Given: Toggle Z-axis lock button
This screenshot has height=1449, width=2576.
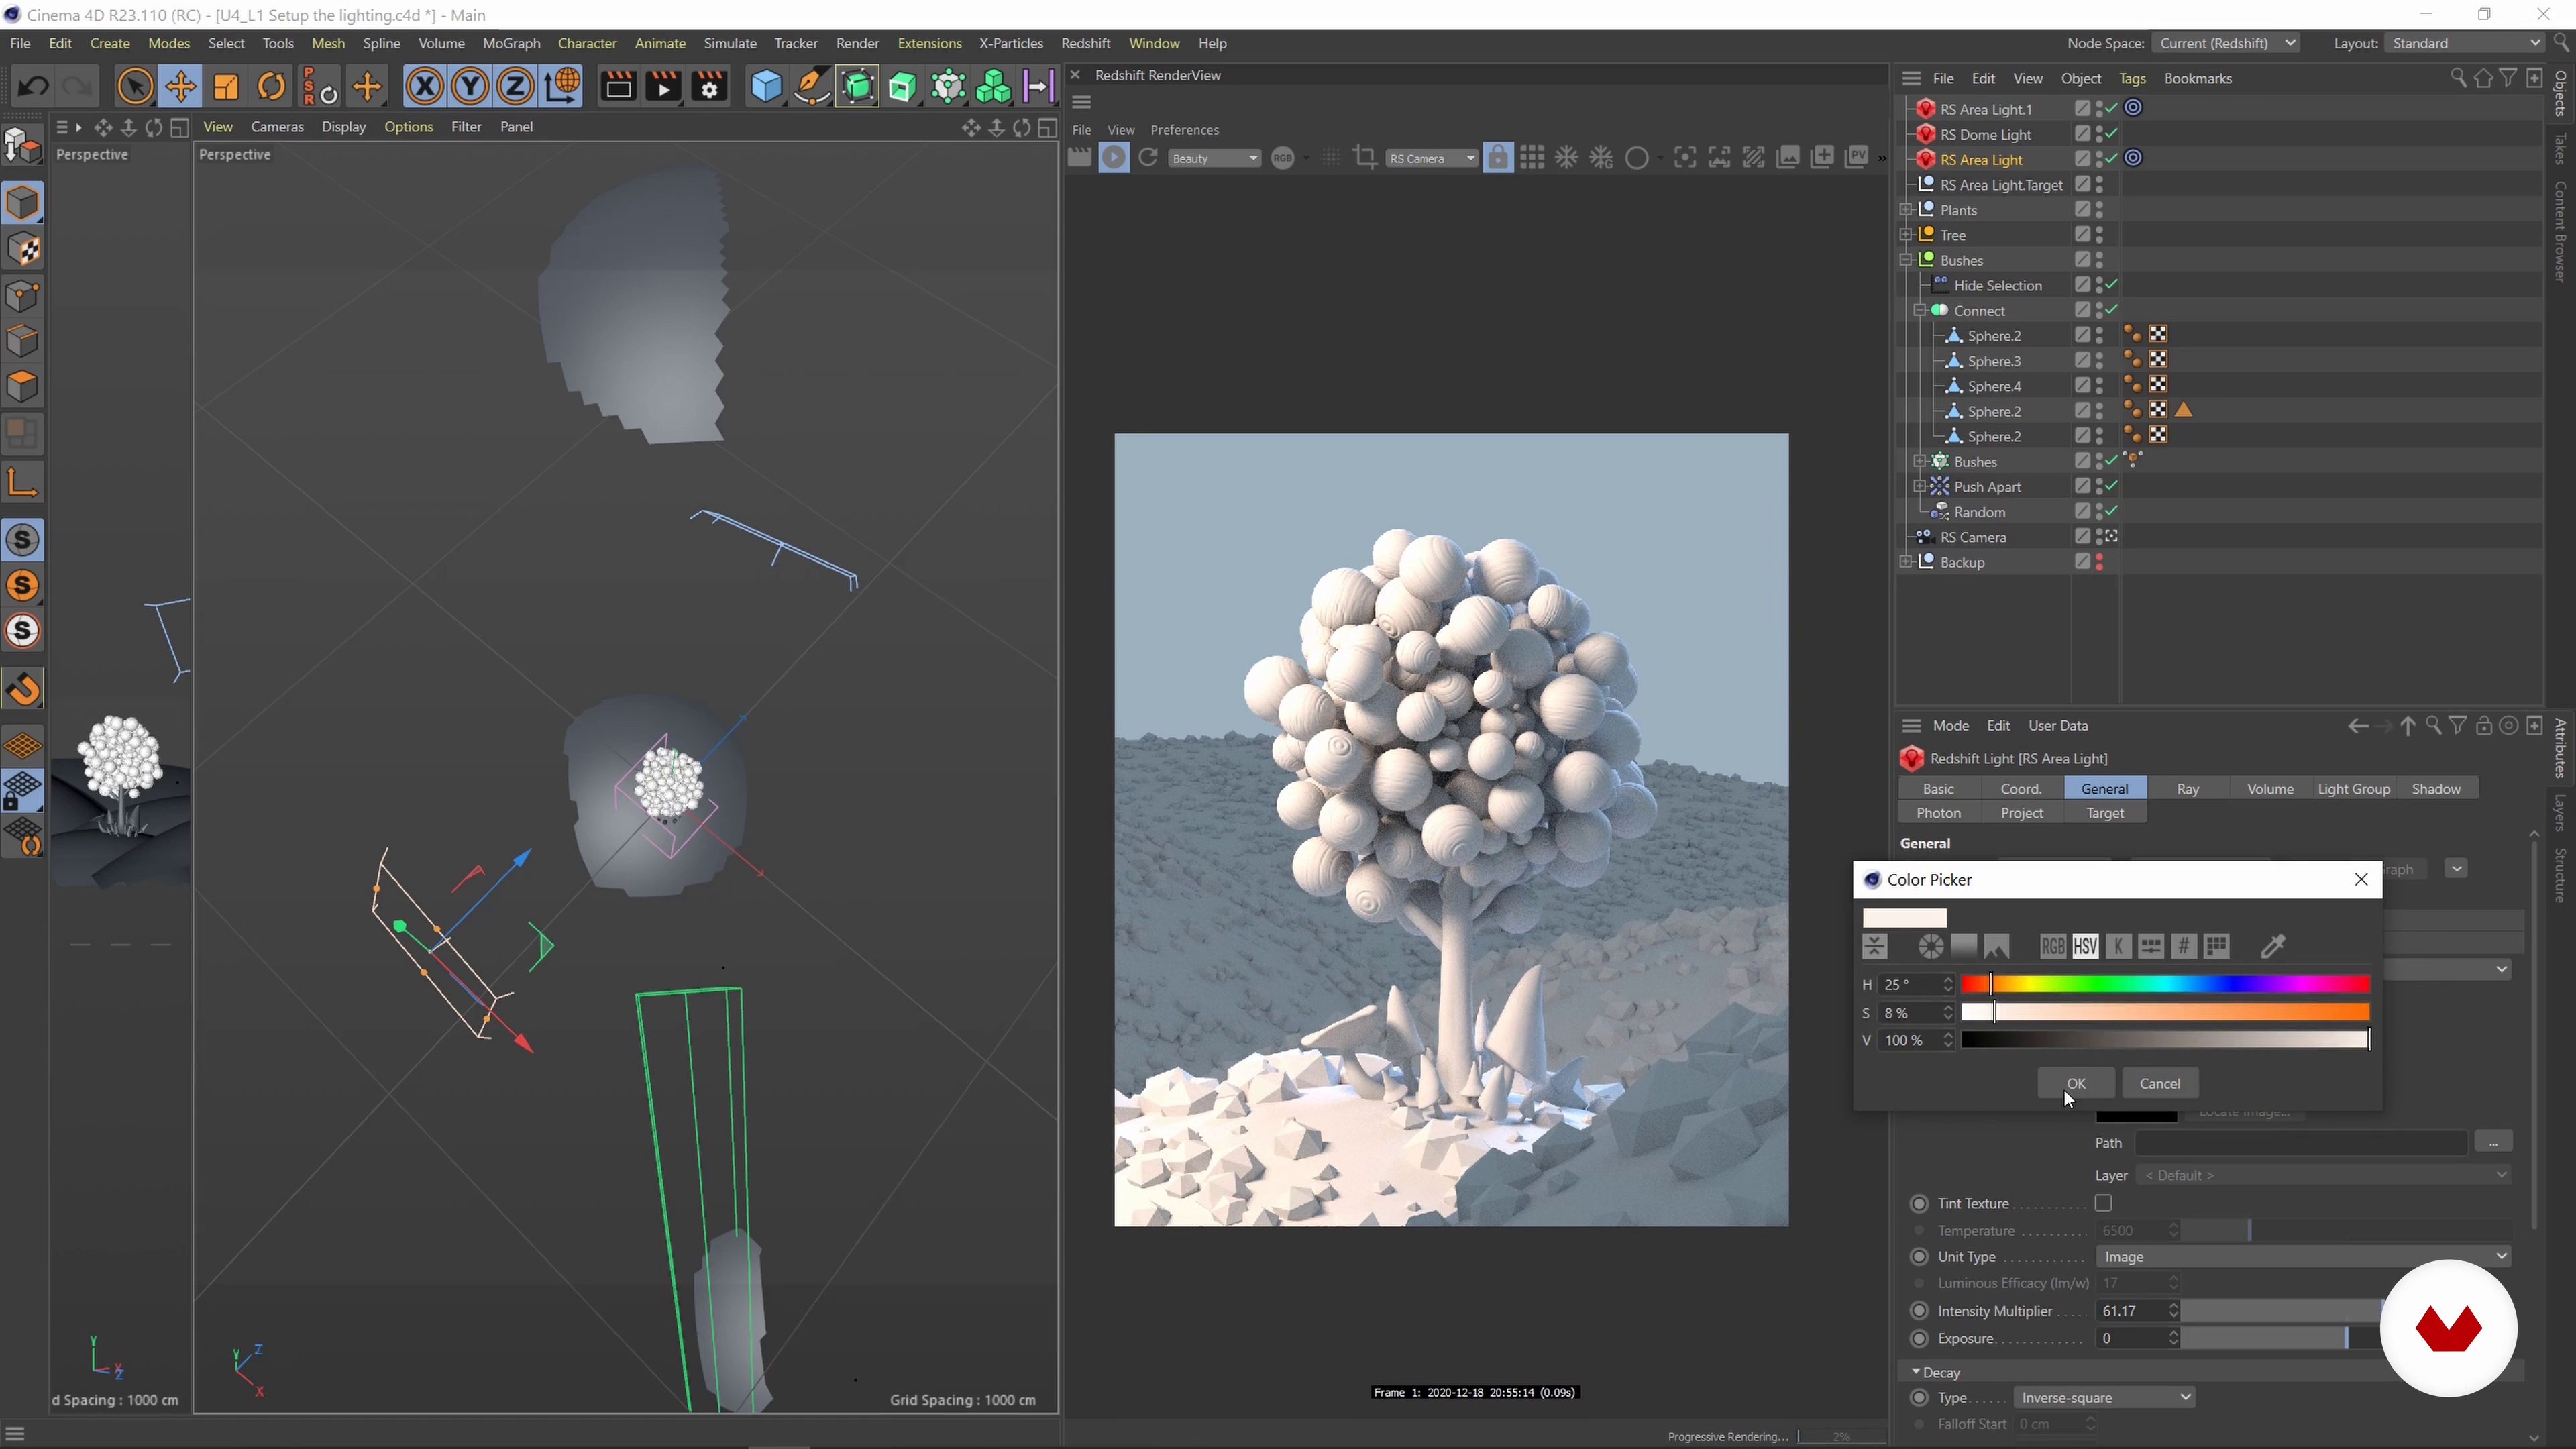Looking at the screenshot, I should pyautogui.click(x=515, y=87).
